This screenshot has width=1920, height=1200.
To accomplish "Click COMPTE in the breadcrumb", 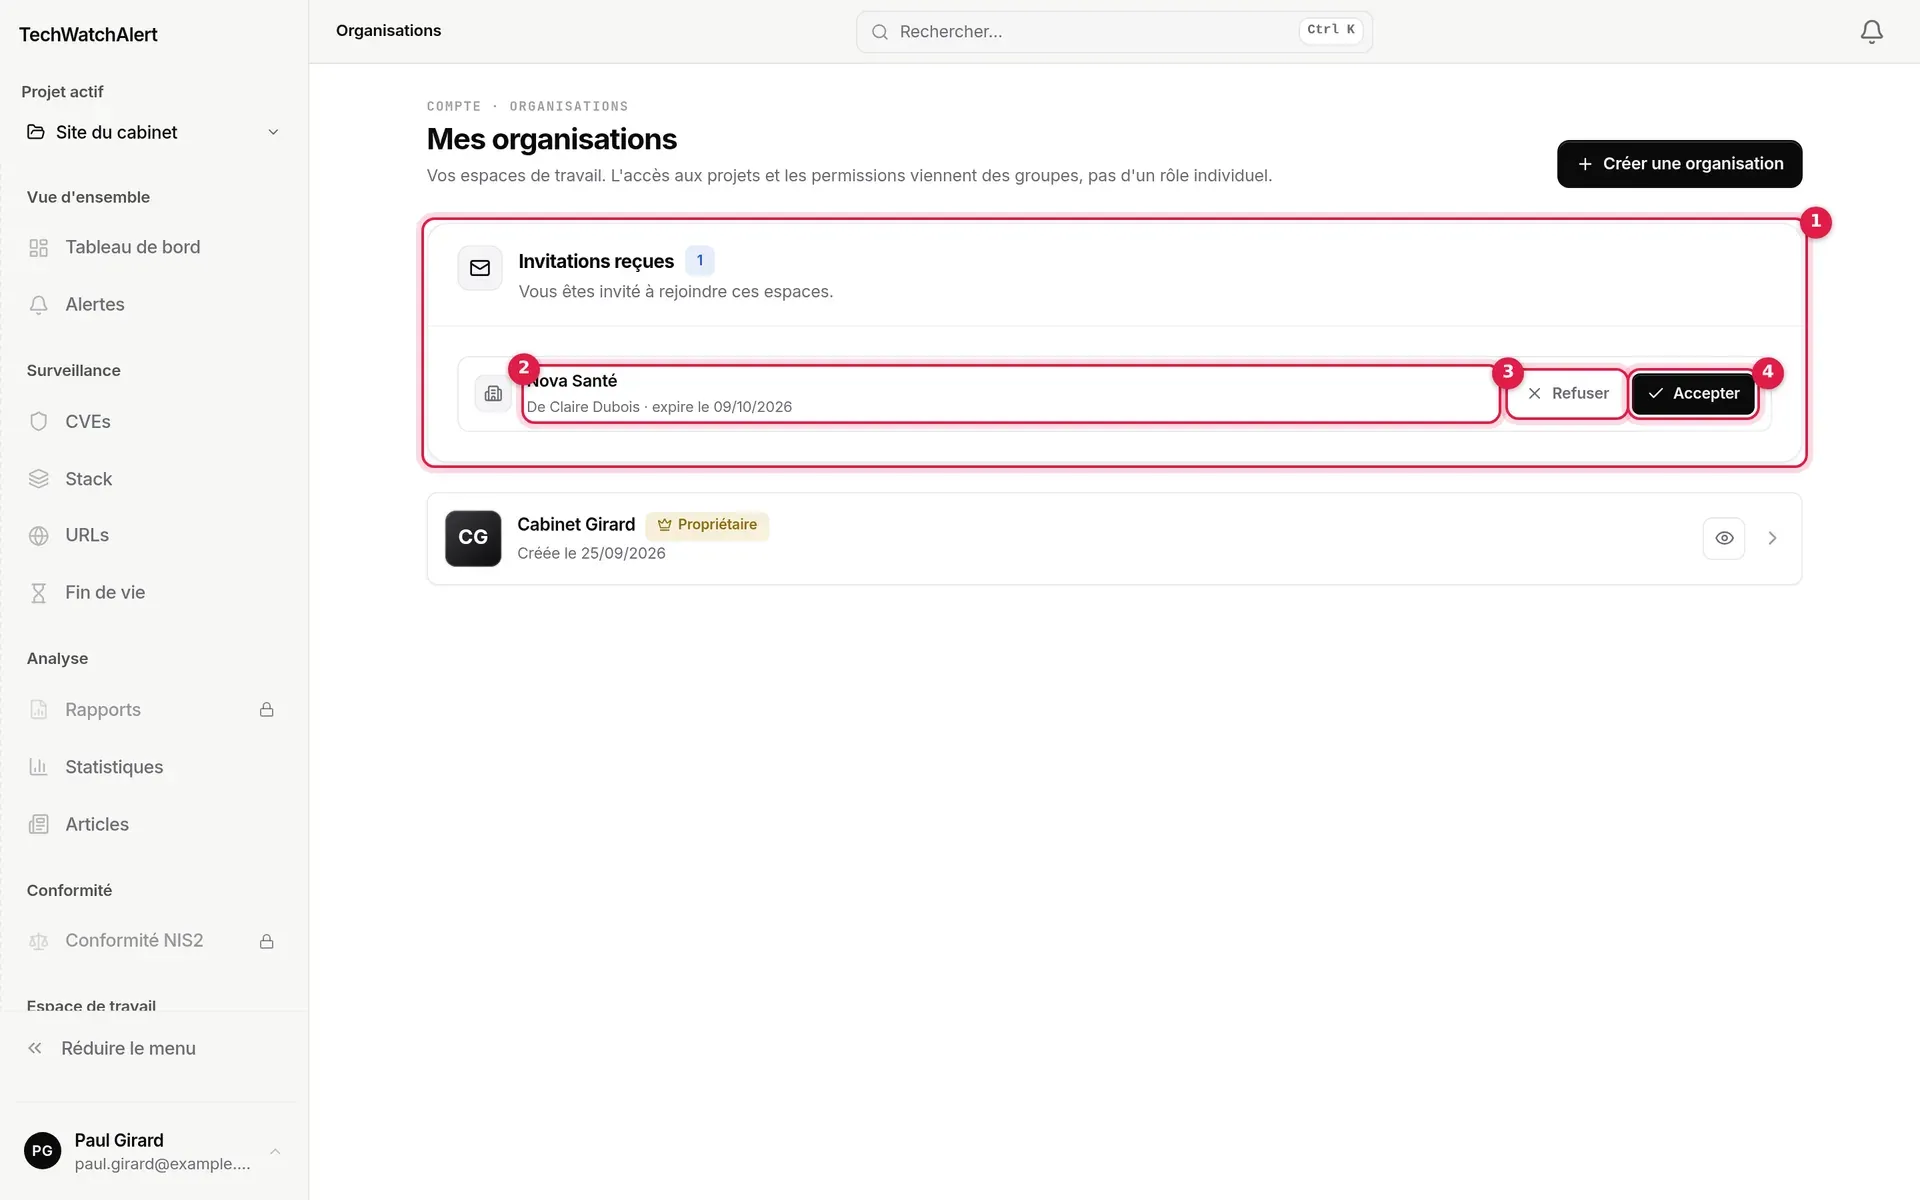I will 454,106.
